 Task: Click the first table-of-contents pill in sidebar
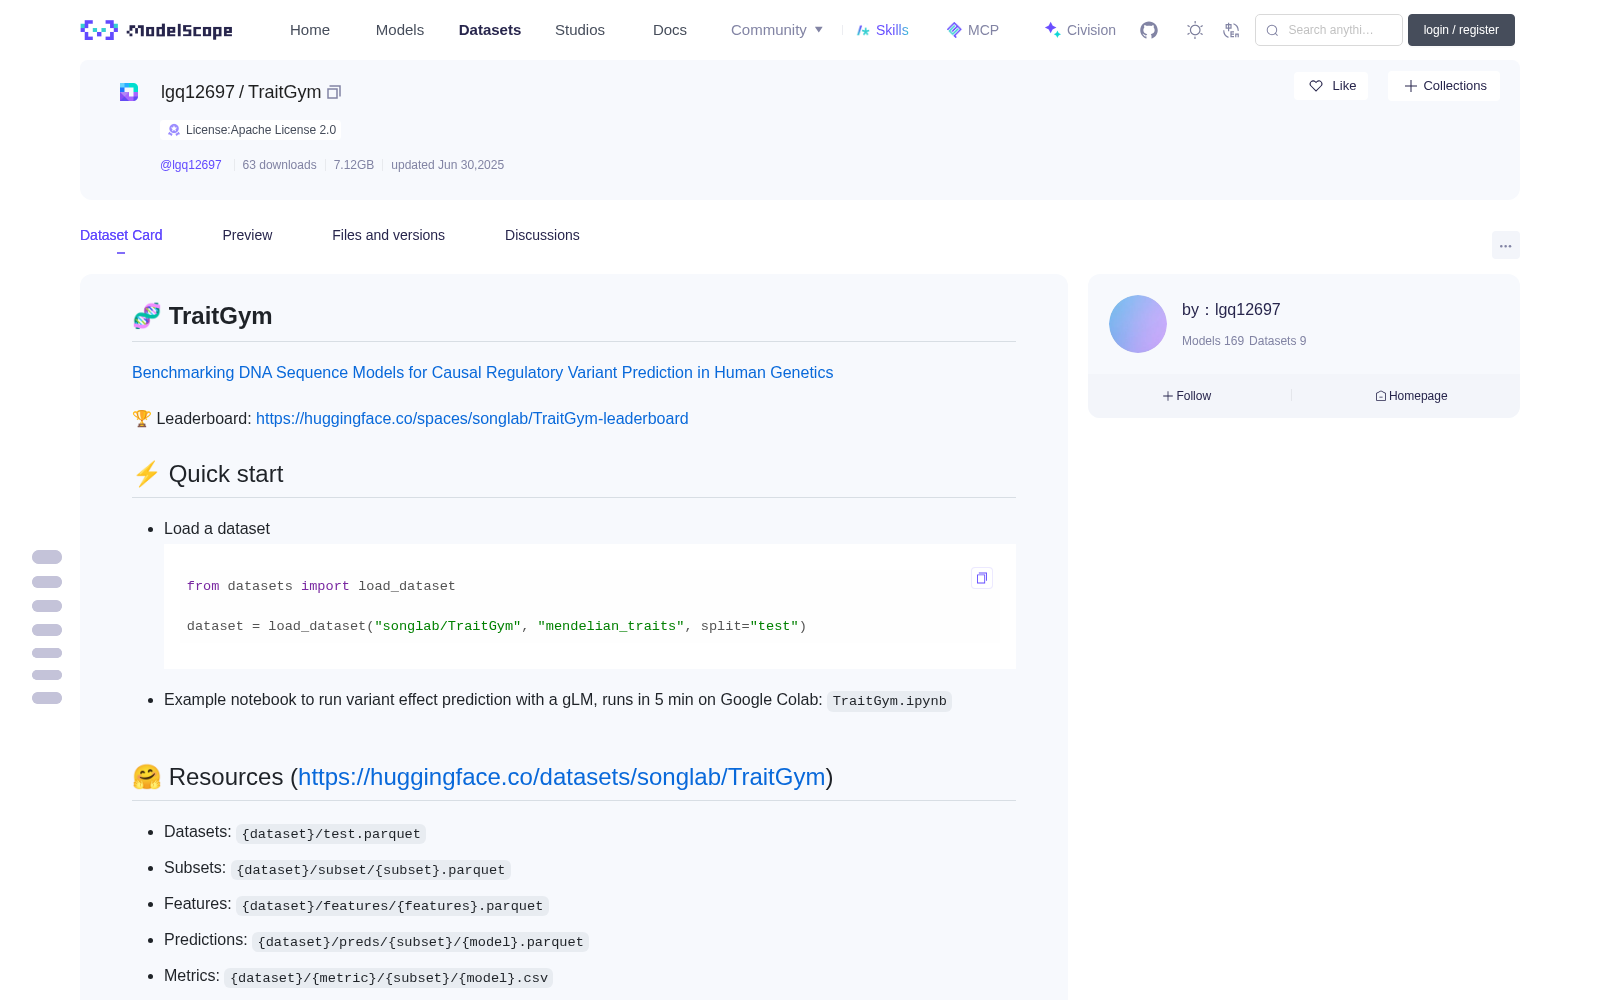(47, 557)
